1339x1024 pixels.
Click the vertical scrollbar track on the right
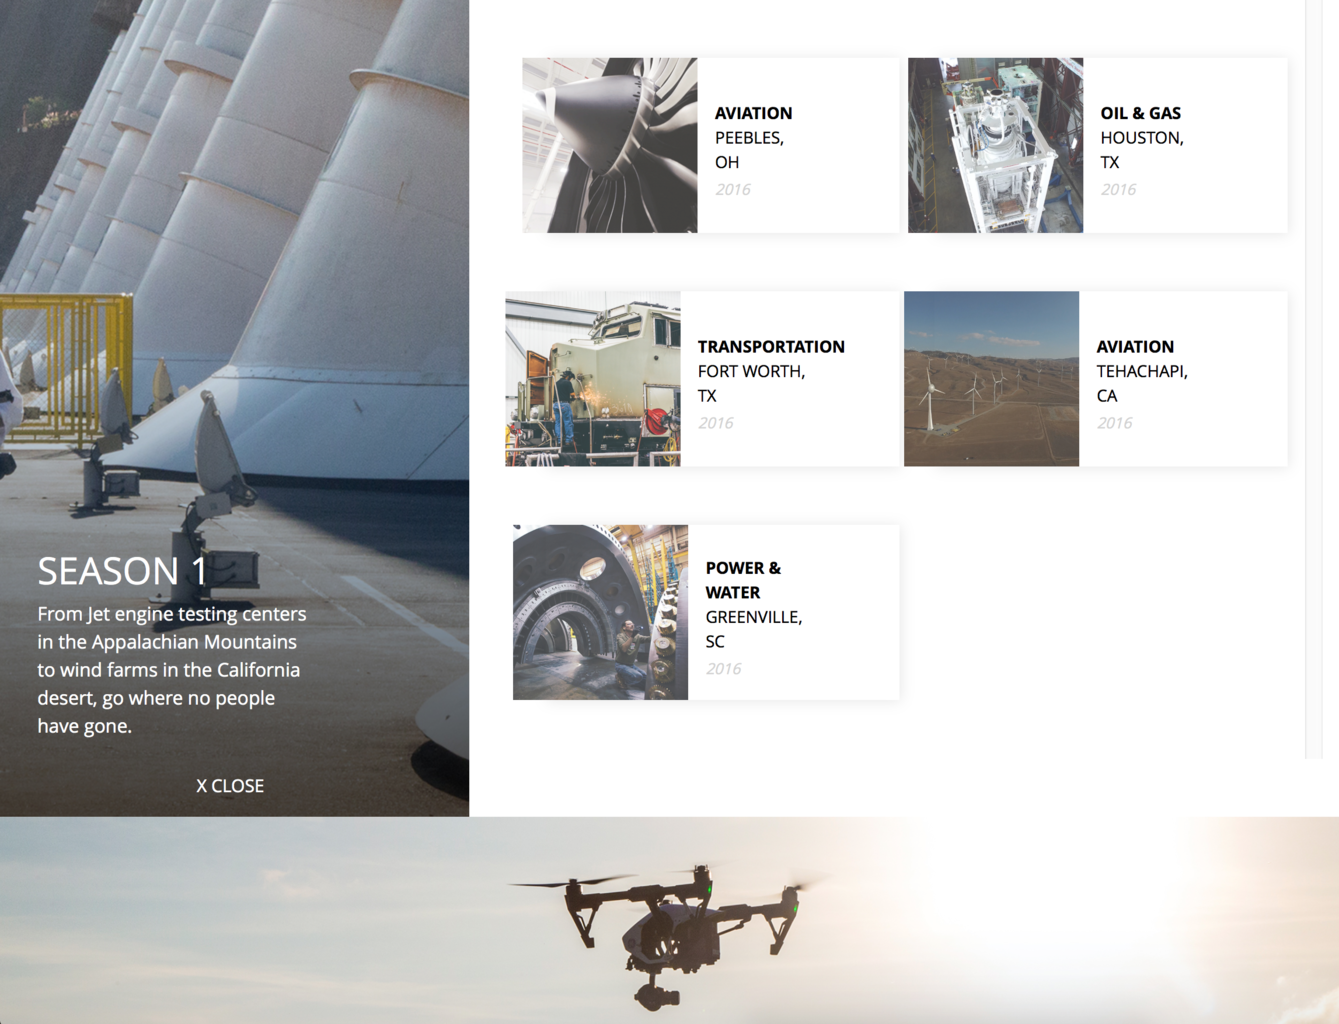[x=1314, y=379]
